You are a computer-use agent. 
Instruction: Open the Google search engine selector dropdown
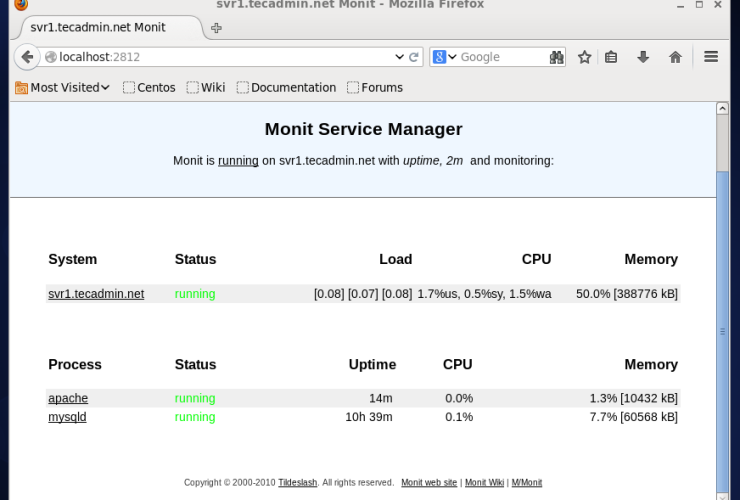[444, 57]
